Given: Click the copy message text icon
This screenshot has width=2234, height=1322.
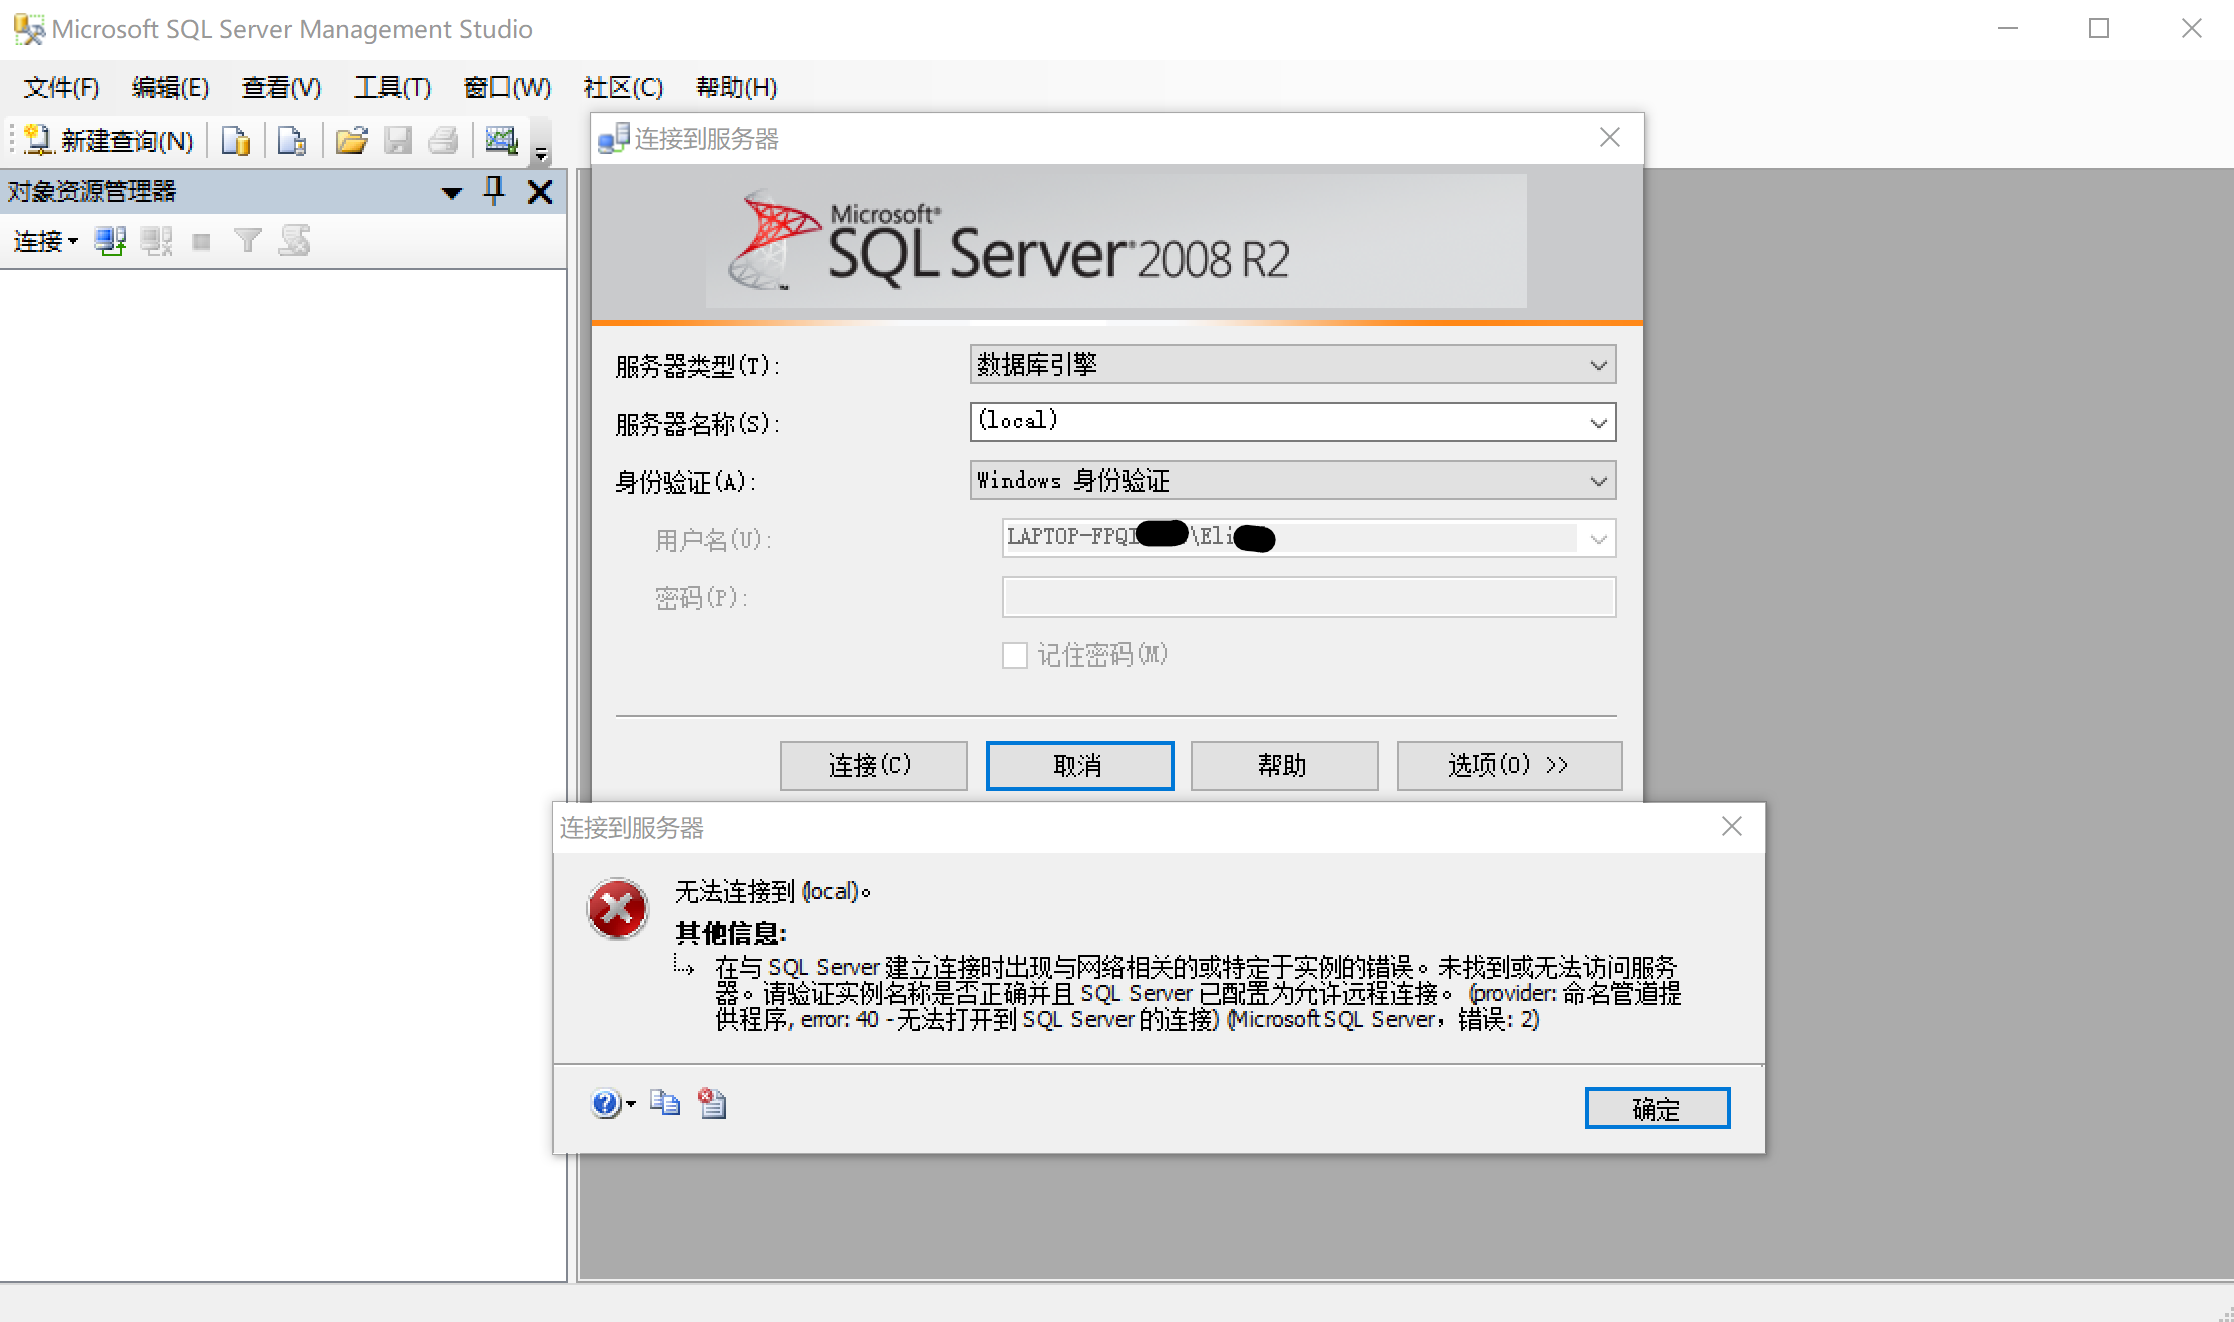Looking at the screenshot, I should [x=665, y=1103].
